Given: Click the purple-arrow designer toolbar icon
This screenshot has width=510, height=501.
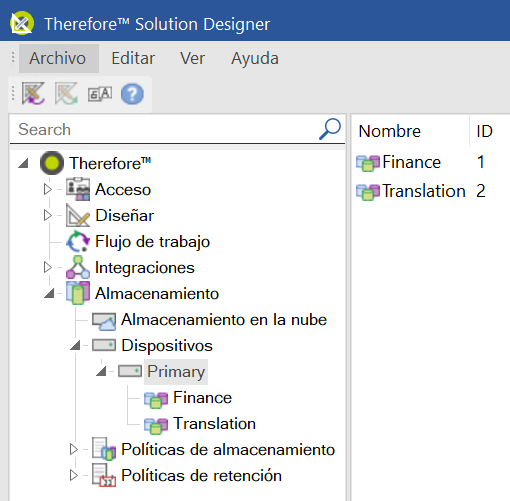Looking at the screenshot, I should coord(33,94).
